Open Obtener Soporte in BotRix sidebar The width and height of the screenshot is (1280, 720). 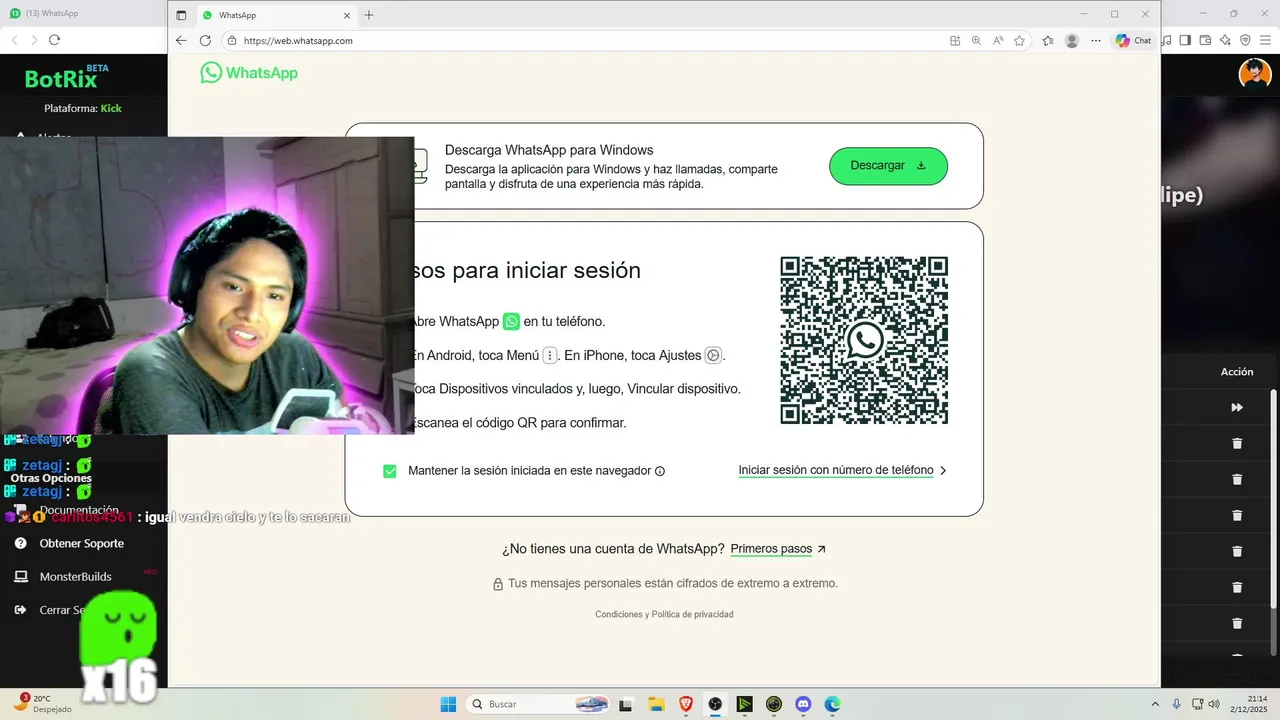coord(81,543)
